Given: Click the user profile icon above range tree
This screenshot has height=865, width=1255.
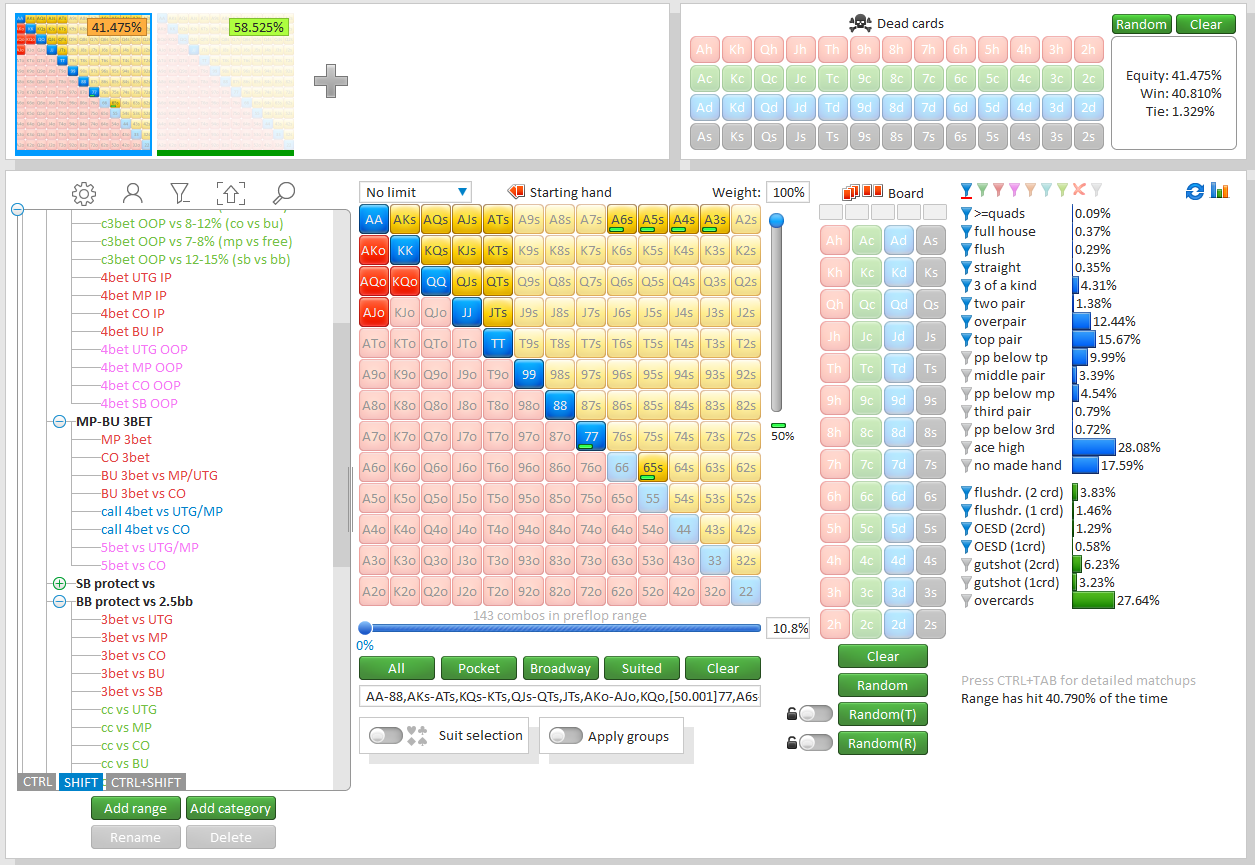Looking at the screenshot, I should (132, 194).
